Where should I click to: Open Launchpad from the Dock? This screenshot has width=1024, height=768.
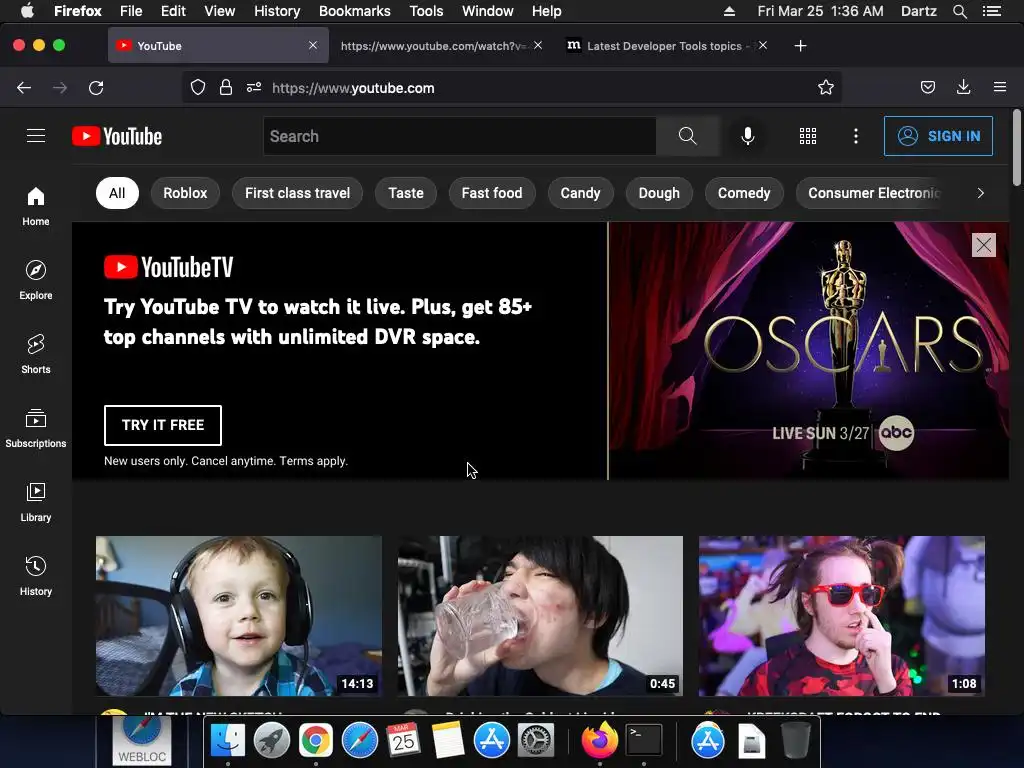272,741
